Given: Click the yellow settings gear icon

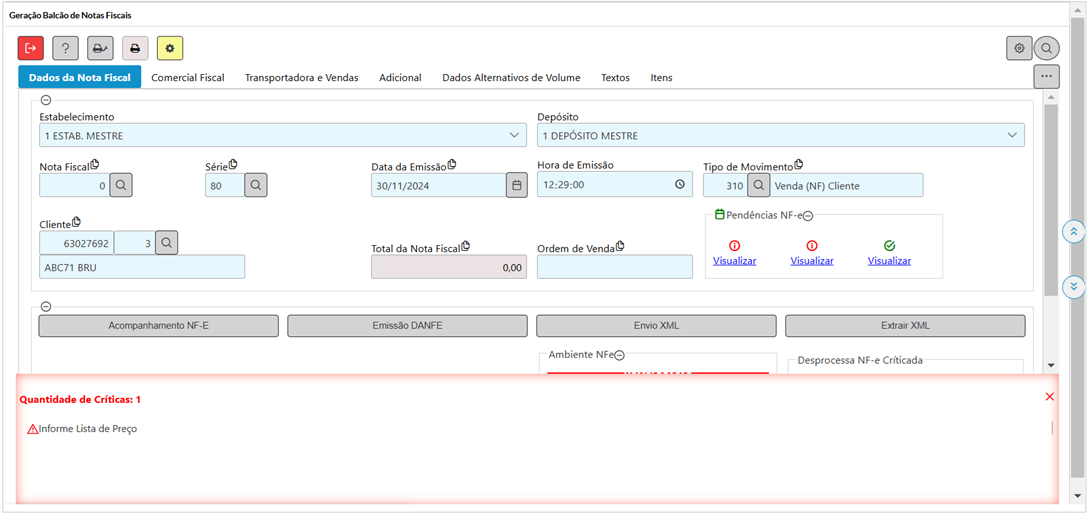Looking at the screenshot, I should [170, 48].
